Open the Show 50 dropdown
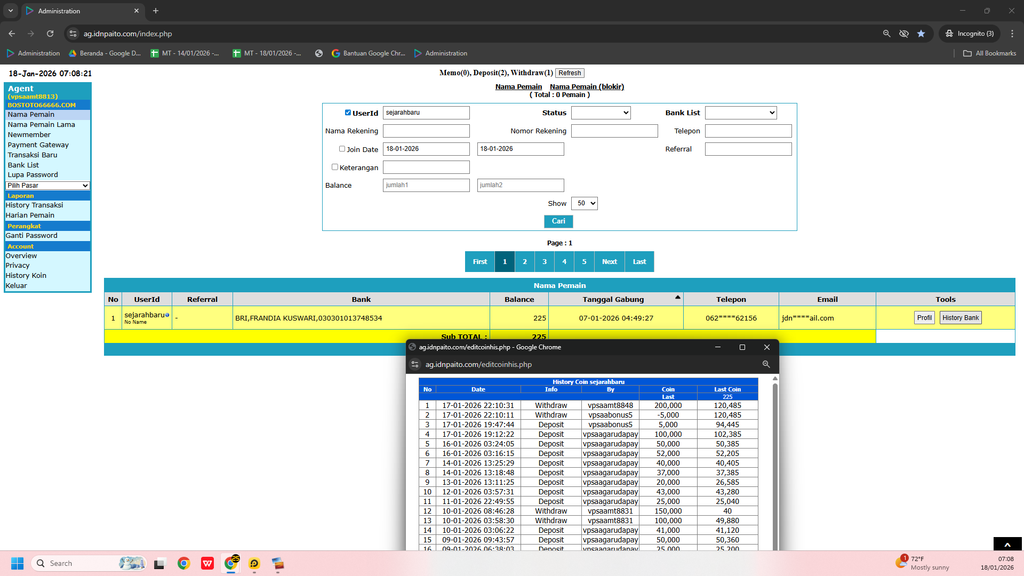1024x576 pixels. click(x=584, y=203)
